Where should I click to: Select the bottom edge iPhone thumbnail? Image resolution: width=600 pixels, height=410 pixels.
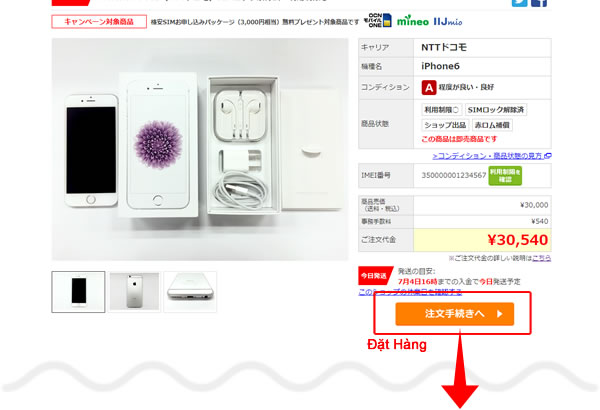190,292
